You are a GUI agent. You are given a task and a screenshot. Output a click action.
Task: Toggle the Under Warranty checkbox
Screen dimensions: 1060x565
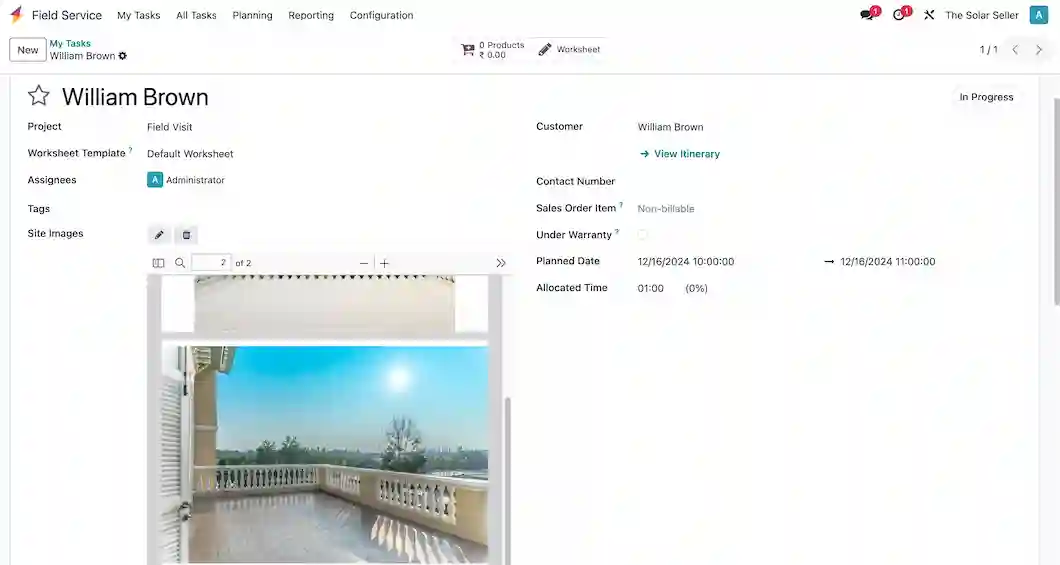[642, 235]
